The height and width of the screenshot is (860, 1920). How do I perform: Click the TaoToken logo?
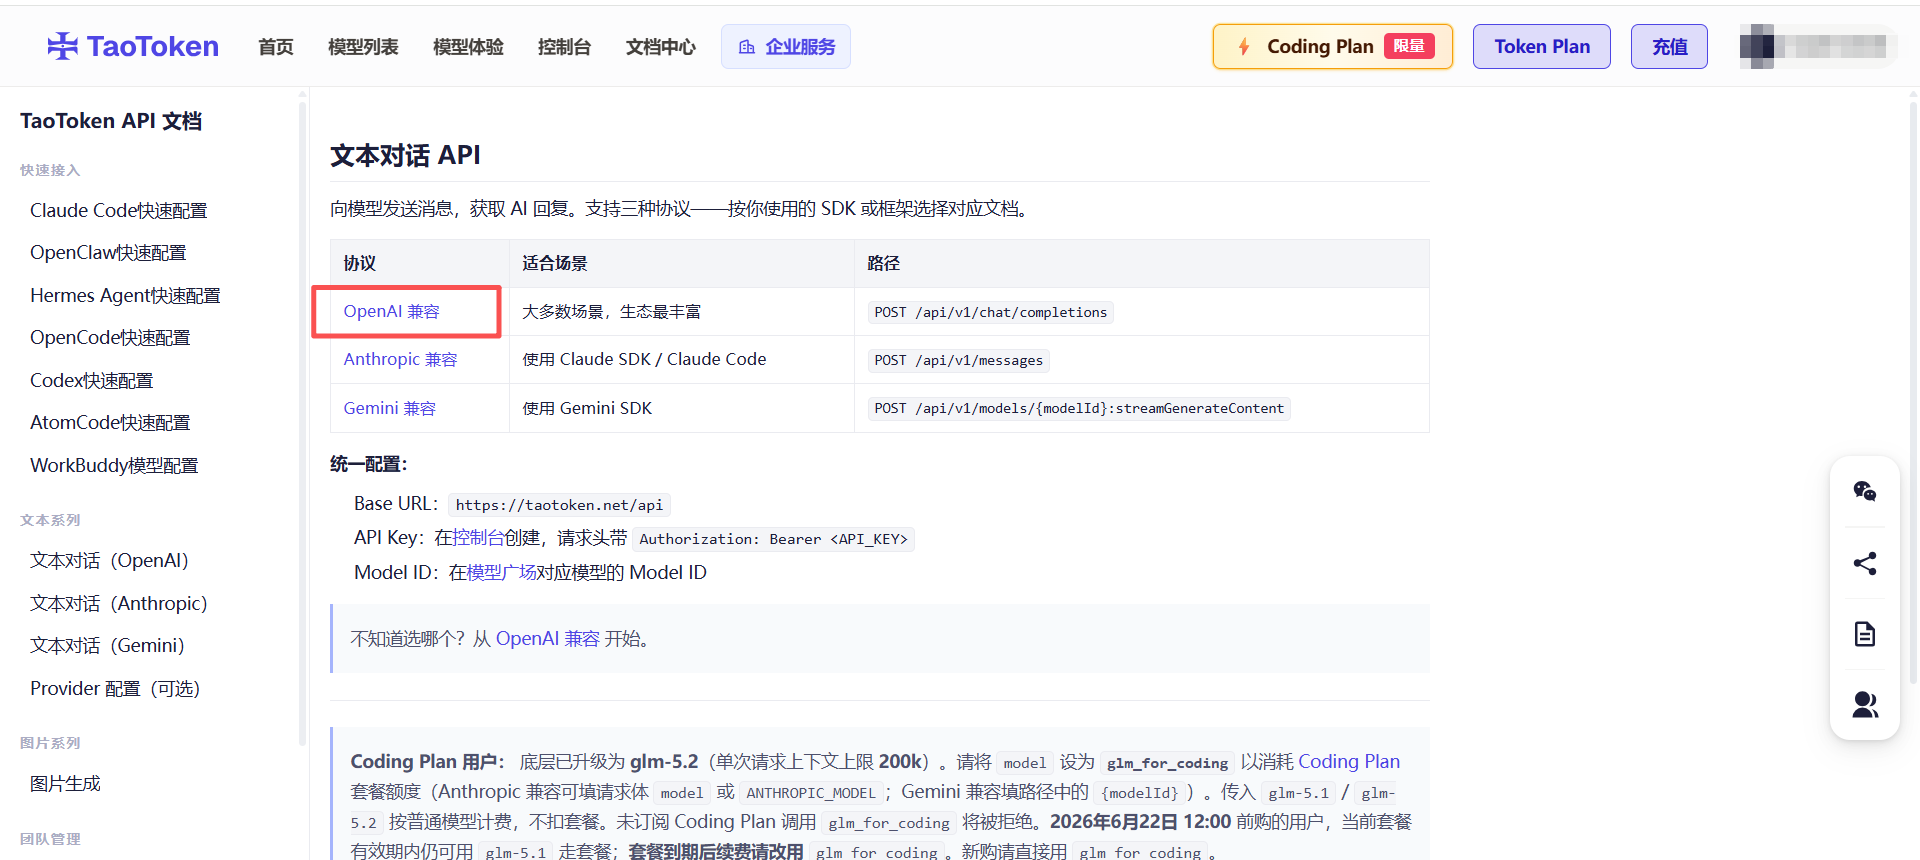[133, 46]
